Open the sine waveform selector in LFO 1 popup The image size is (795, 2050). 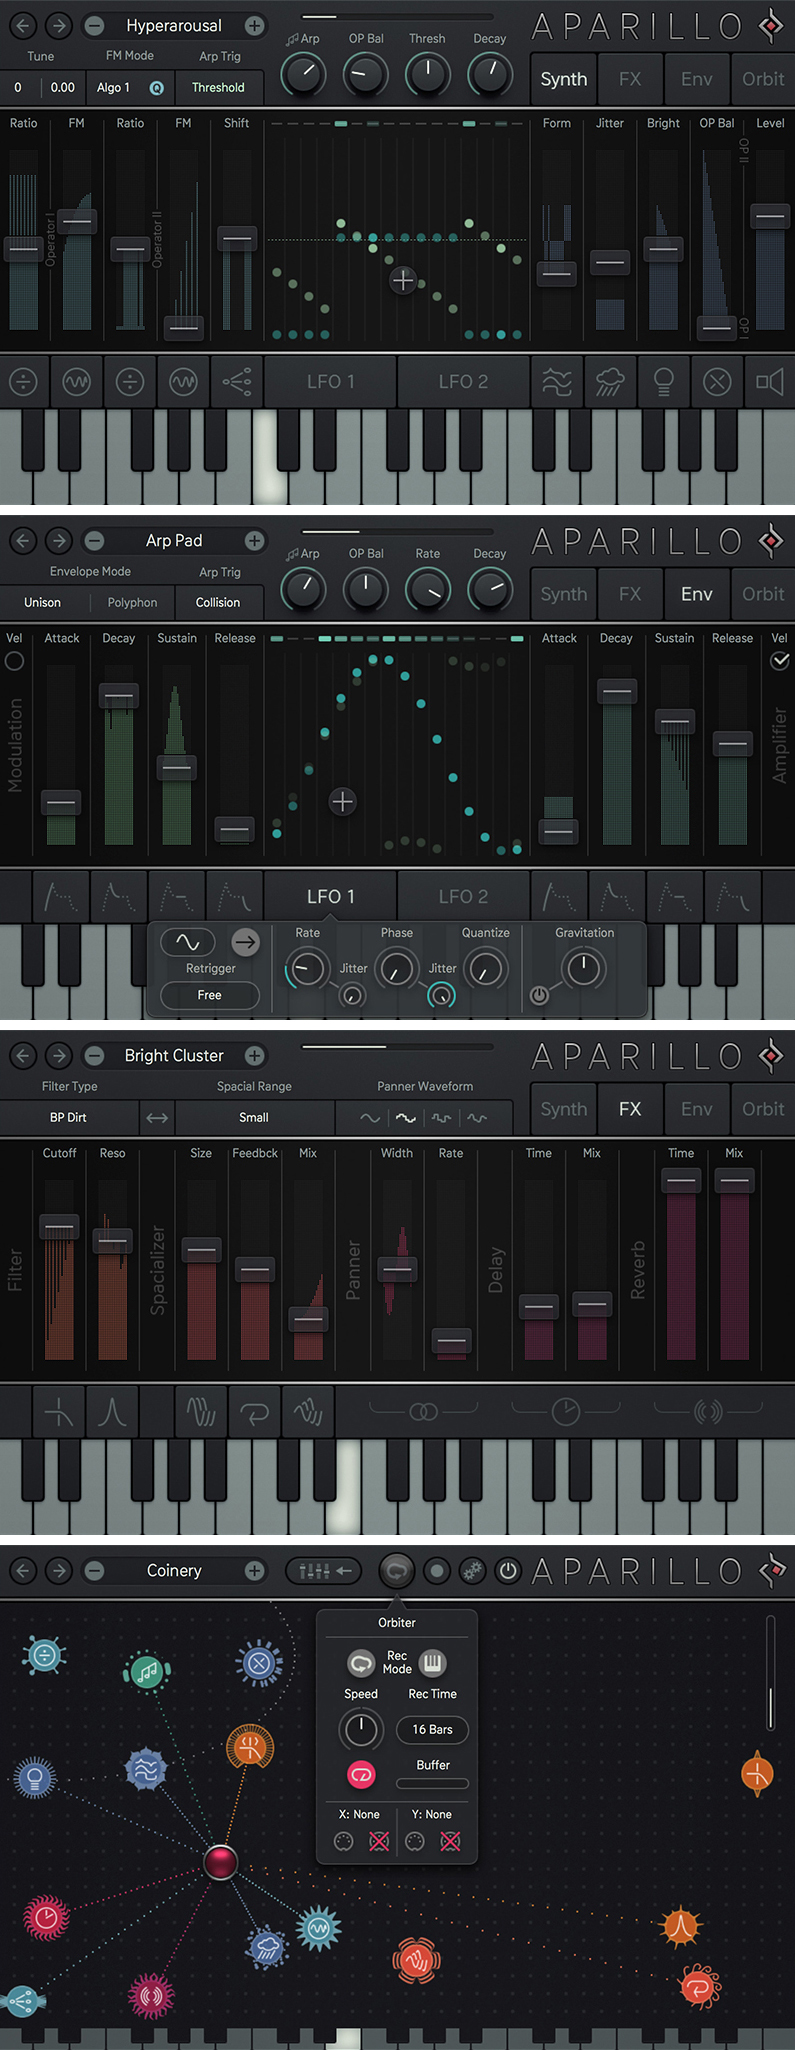pos(188,942)
